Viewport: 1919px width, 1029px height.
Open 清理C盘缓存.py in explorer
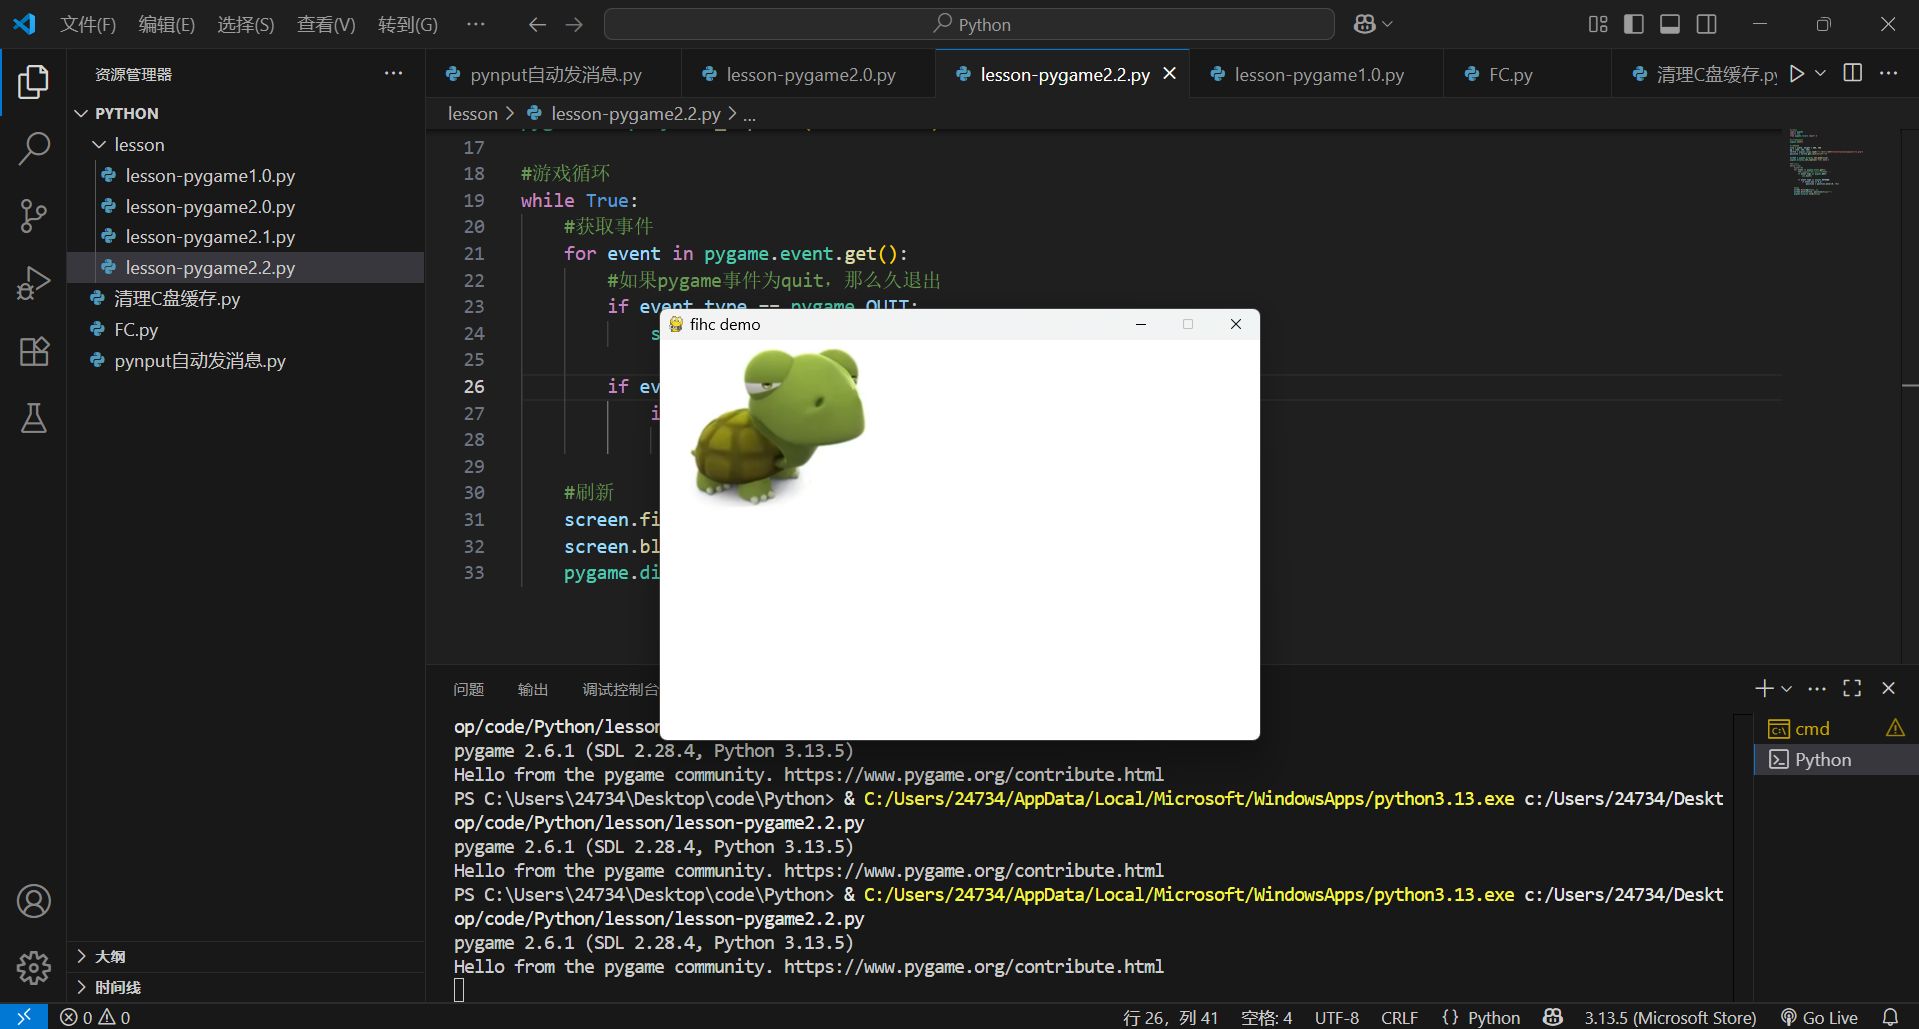coord(246,299)
